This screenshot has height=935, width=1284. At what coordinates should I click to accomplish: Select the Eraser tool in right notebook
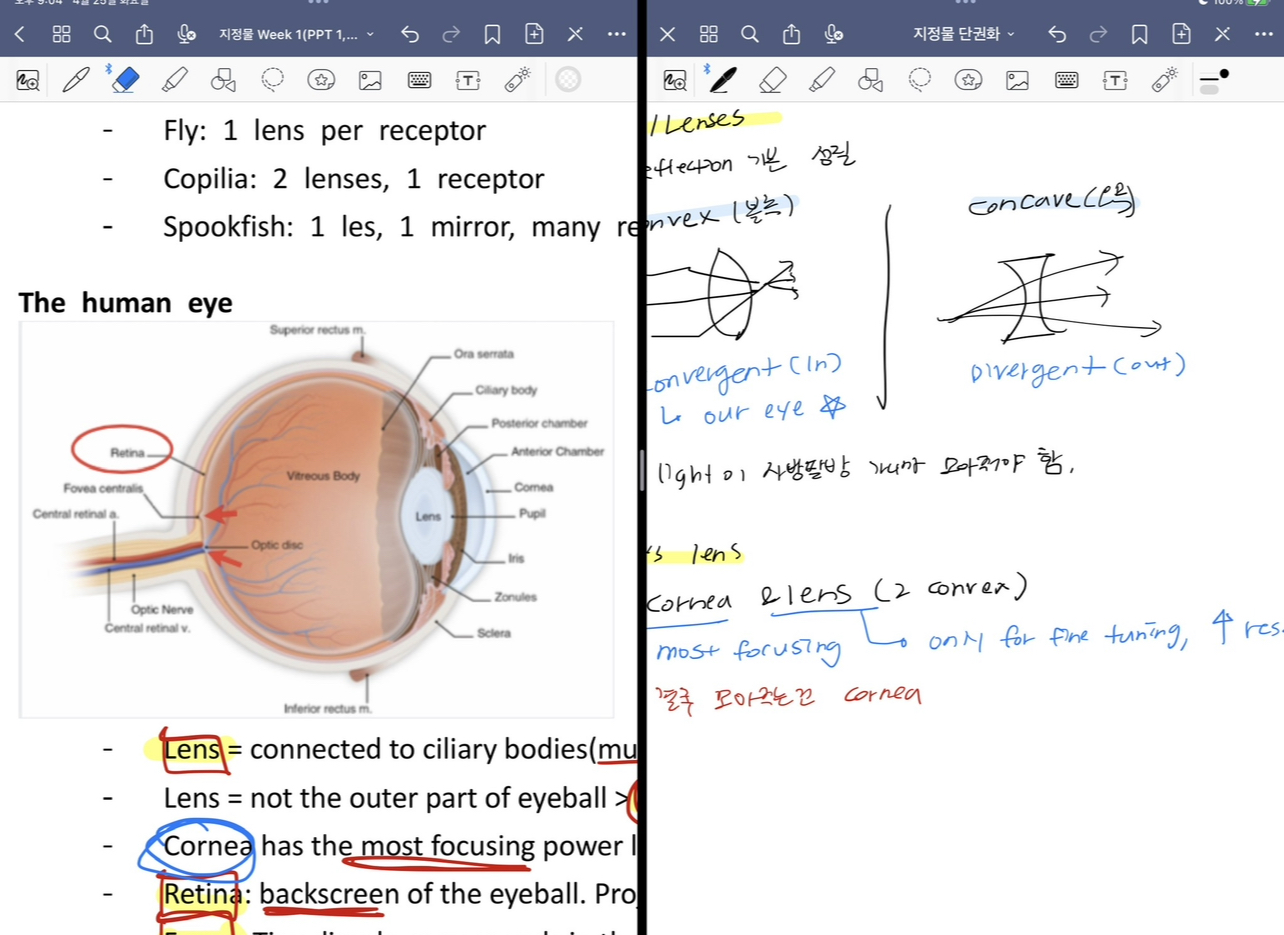772,80
